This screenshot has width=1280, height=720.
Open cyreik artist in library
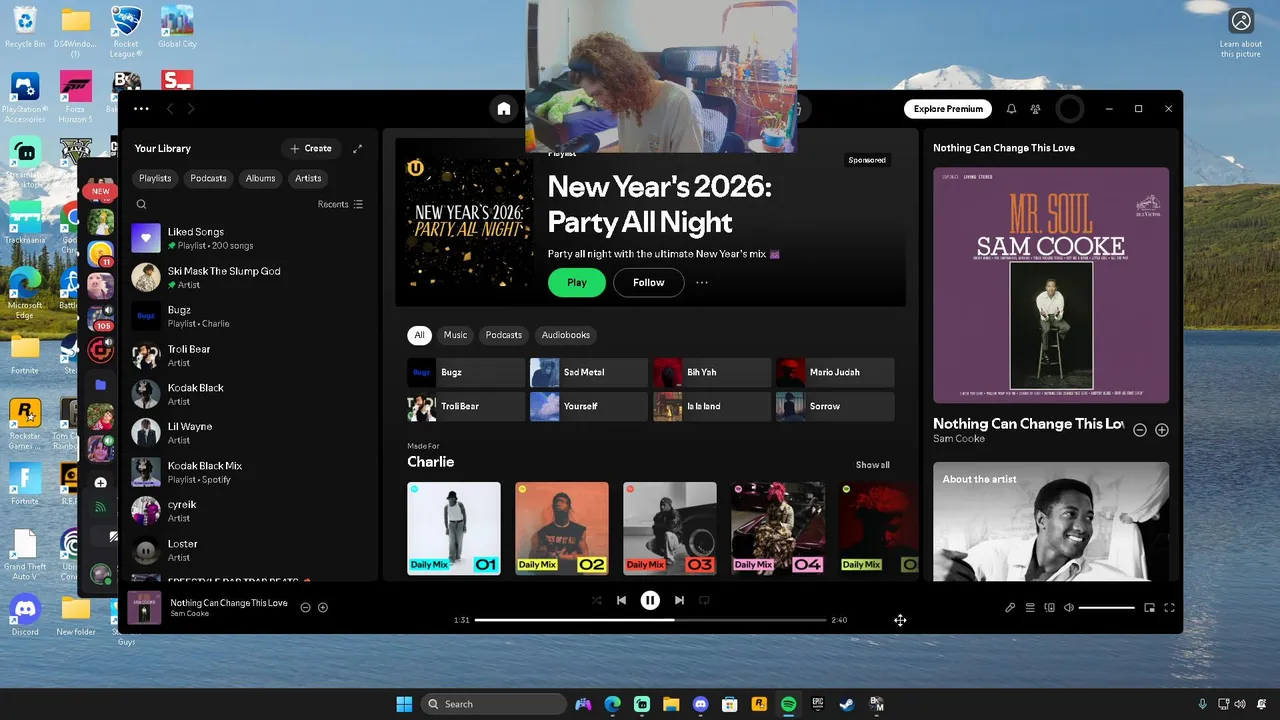(248, 511)
